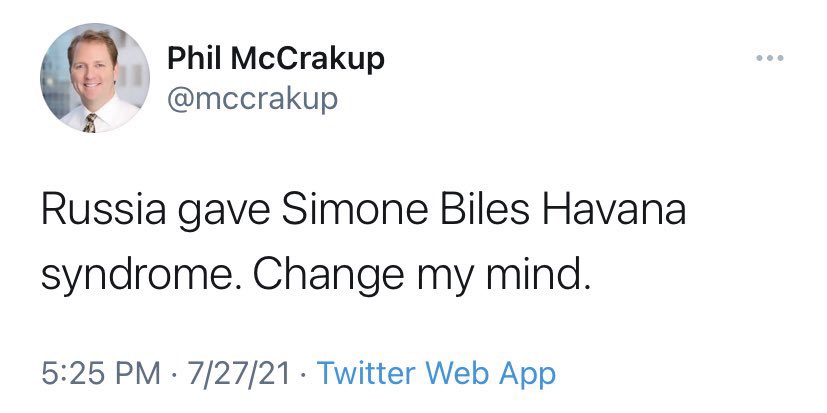Open the Twitter Web App source link
This screenshot has width=827, height=413.
click(435, 374)
